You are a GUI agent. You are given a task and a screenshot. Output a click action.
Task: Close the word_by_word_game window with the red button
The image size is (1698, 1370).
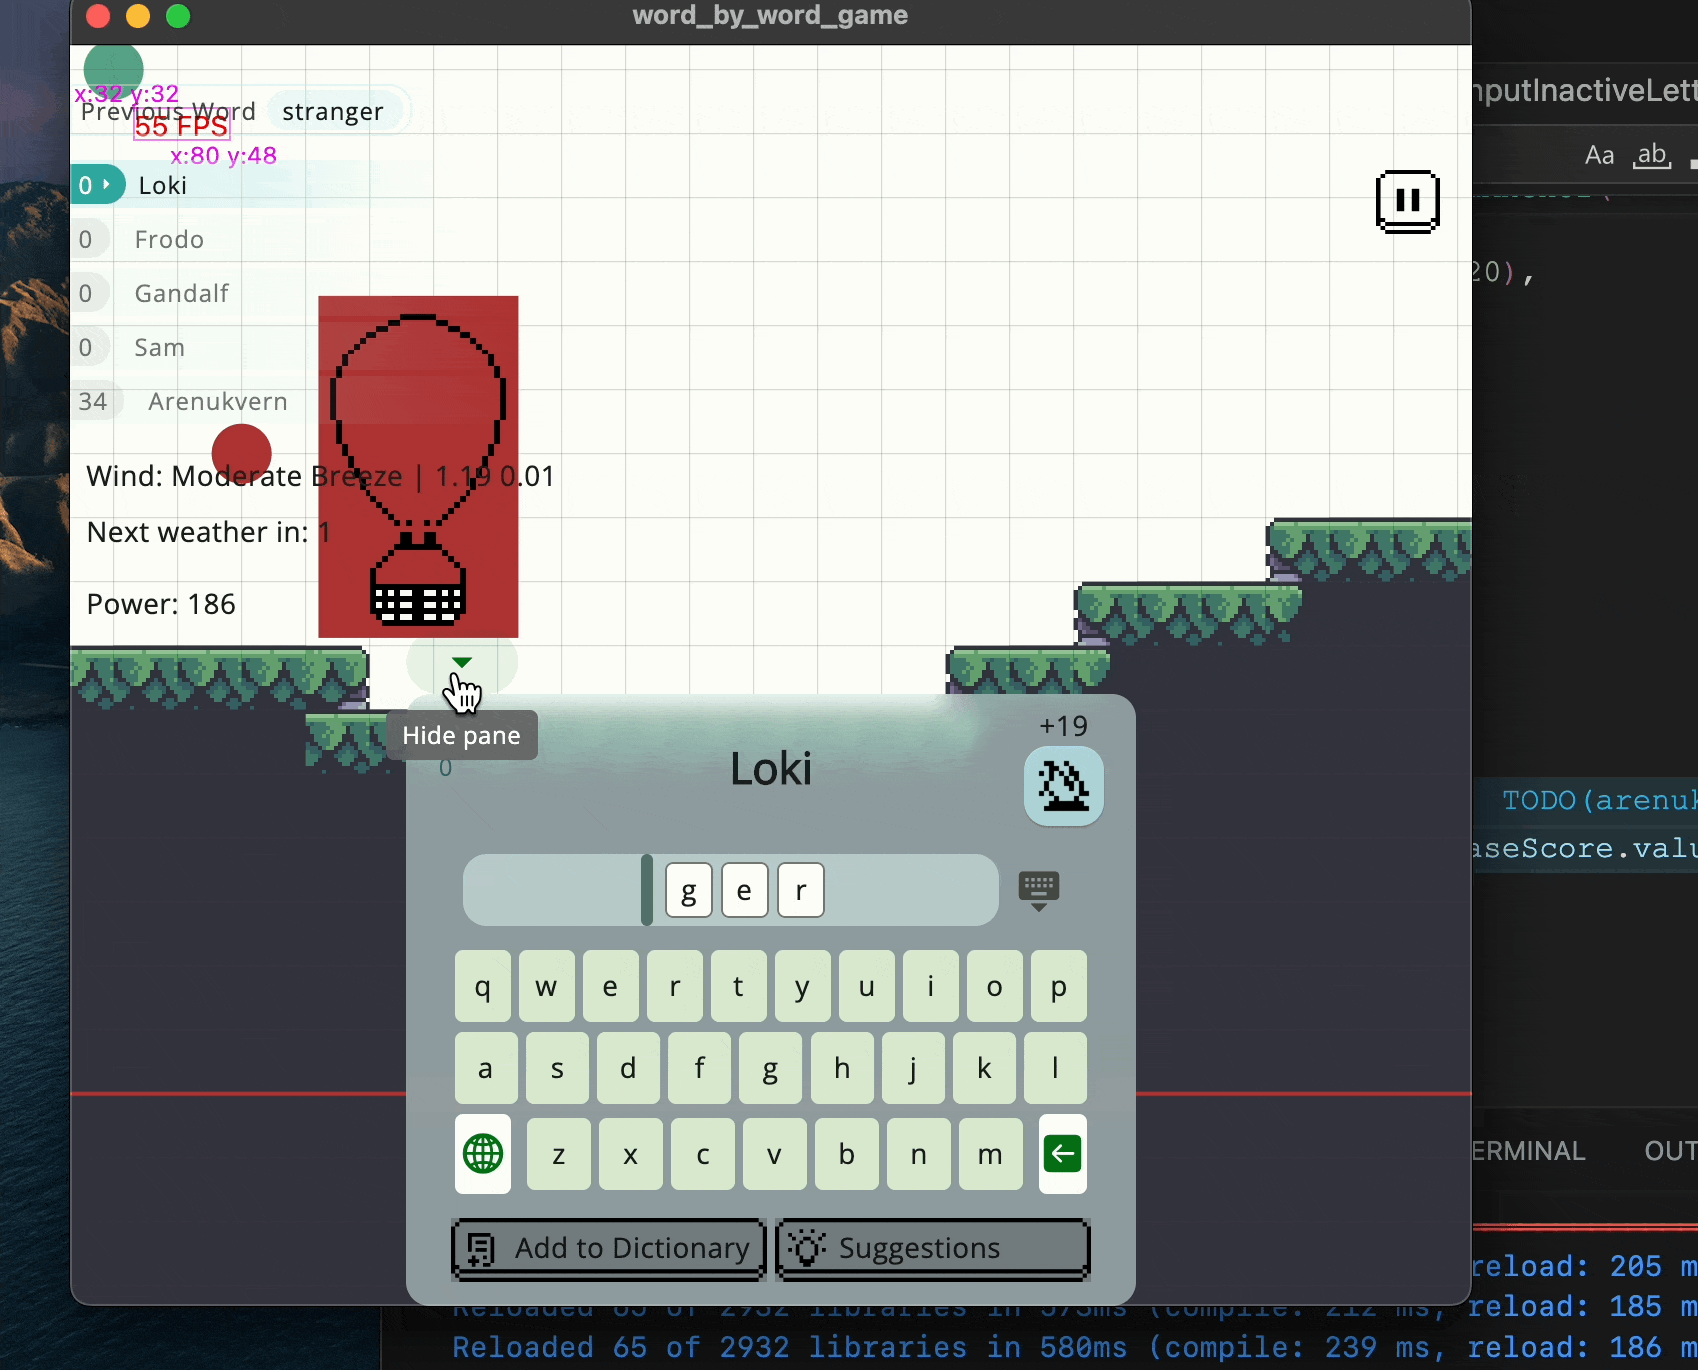pyautogui.click(x=98, y=16)
